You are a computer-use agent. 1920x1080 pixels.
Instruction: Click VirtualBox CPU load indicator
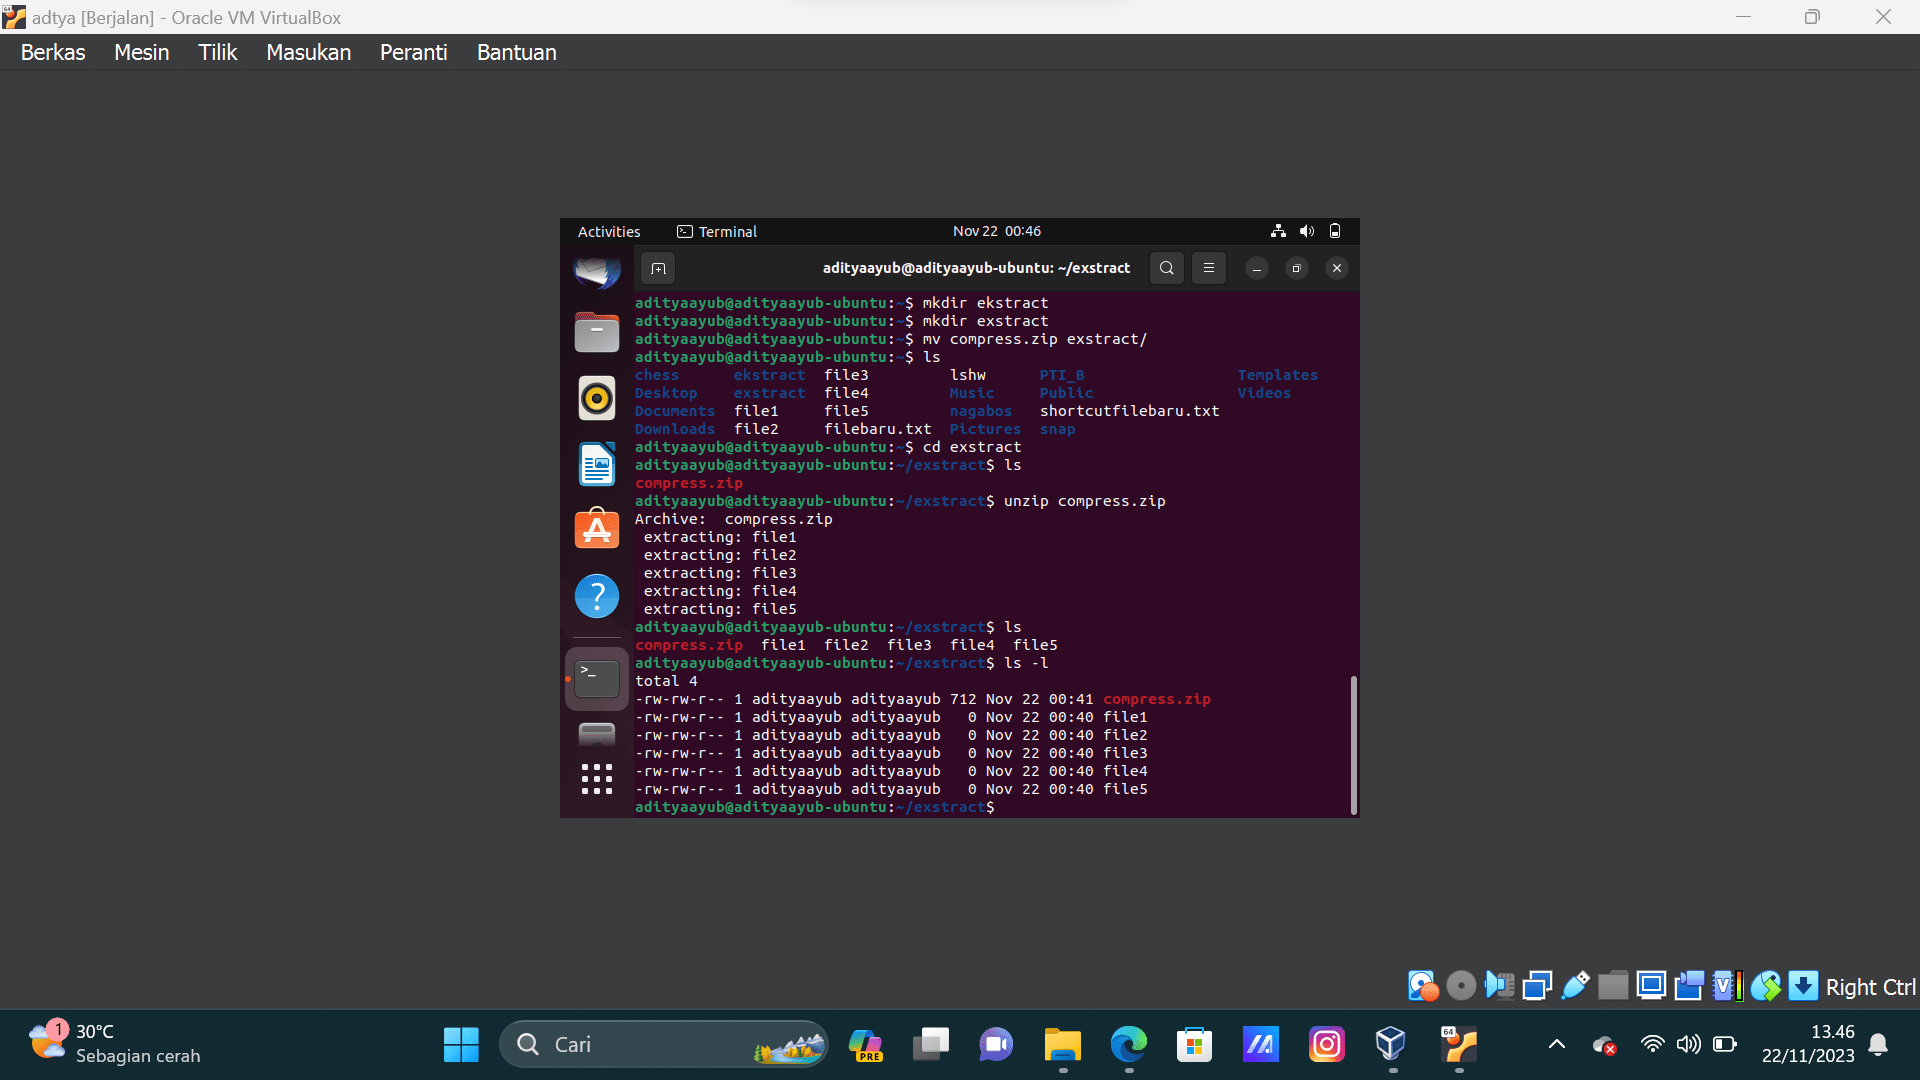(1727, 986)
